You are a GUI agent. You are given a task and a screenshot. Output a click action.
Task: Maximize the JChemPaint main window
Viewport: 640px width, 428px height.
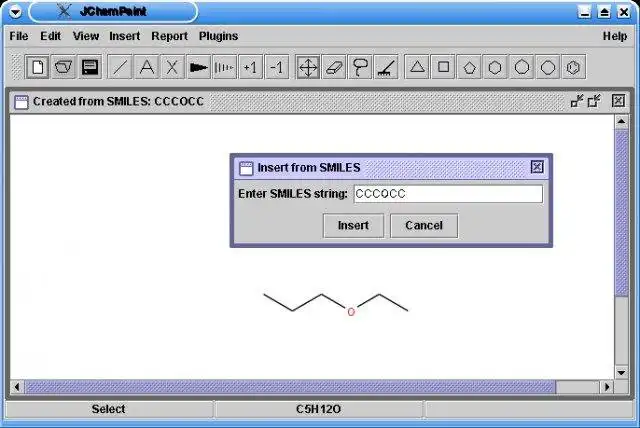(x=604, y=12)
